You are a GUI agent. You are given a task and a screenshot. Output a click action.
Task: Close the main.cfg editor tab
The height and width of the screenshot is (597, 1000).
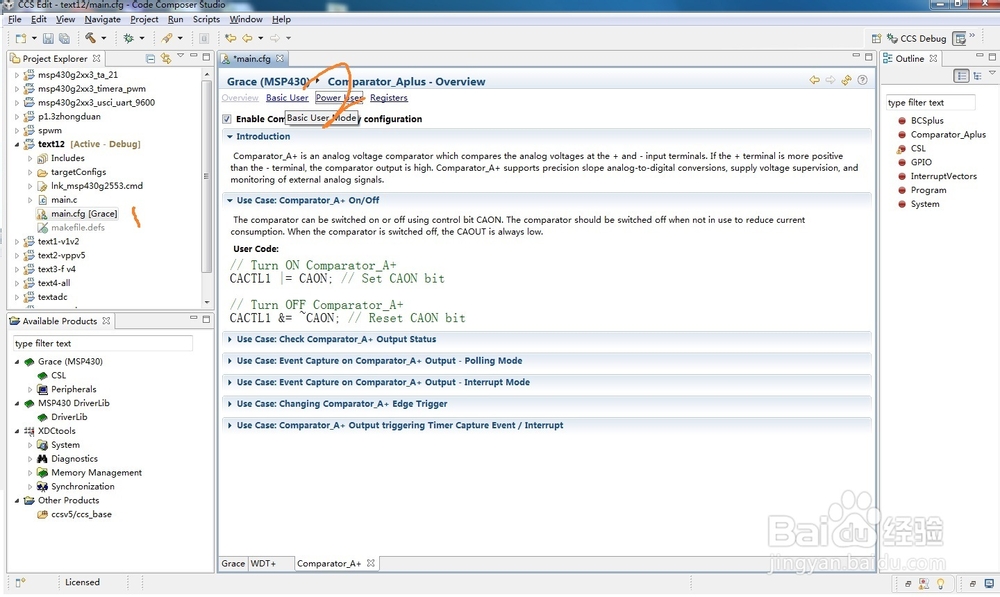pos(279,59)
